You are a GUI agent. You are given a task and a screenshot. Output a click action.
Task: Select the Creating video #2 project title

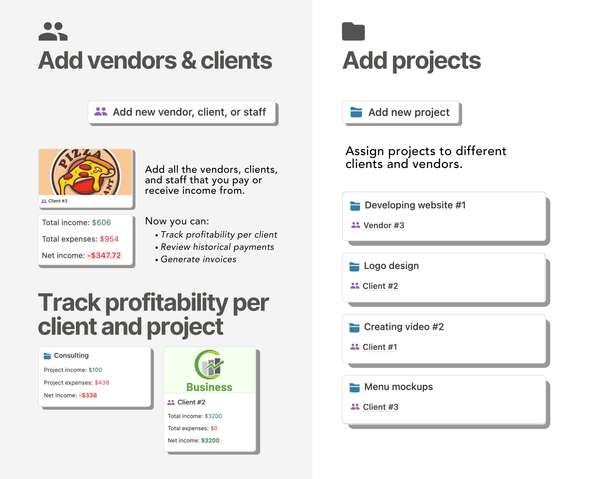tap(403, 327)
